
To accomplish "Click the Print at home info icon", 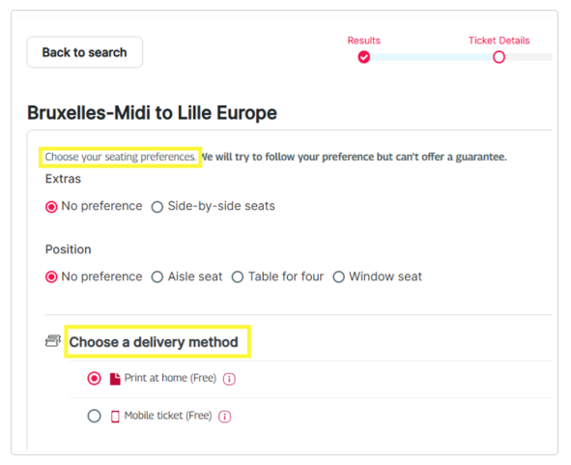I will (x=229, y=379).
